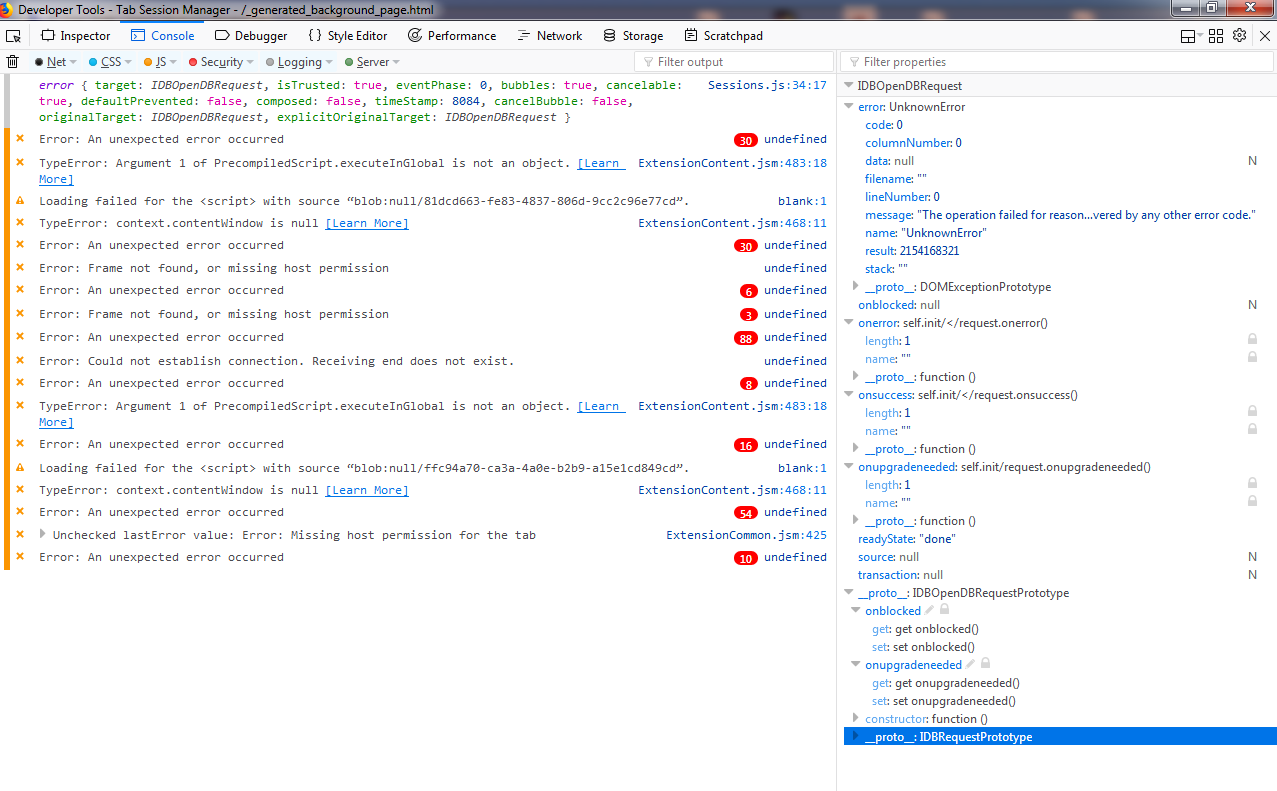
Task: Click warning icon for blob ffc94a70 row
Action: tap(20, 468)
